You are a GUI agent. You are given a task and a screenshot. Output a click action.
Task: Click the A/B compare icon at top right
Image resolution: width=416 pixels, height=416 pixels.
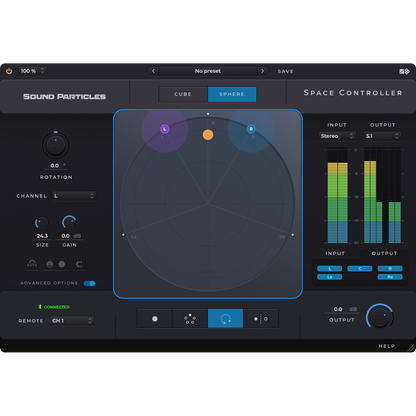pos(404,71)
